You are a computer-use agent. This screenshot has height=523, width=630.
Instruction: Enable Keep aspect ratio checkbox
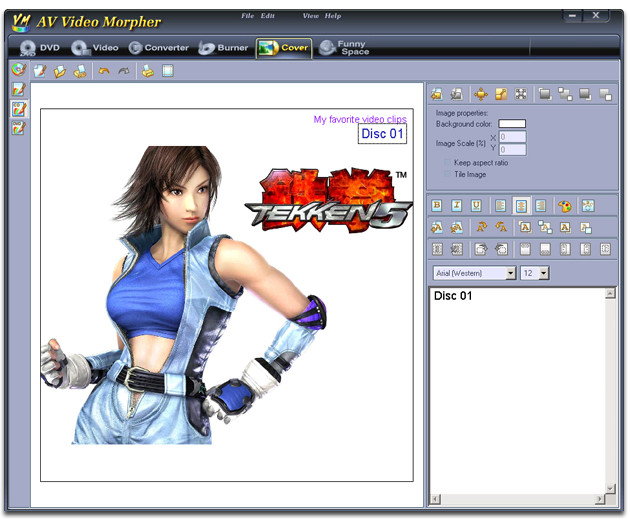tap(447, 163)
